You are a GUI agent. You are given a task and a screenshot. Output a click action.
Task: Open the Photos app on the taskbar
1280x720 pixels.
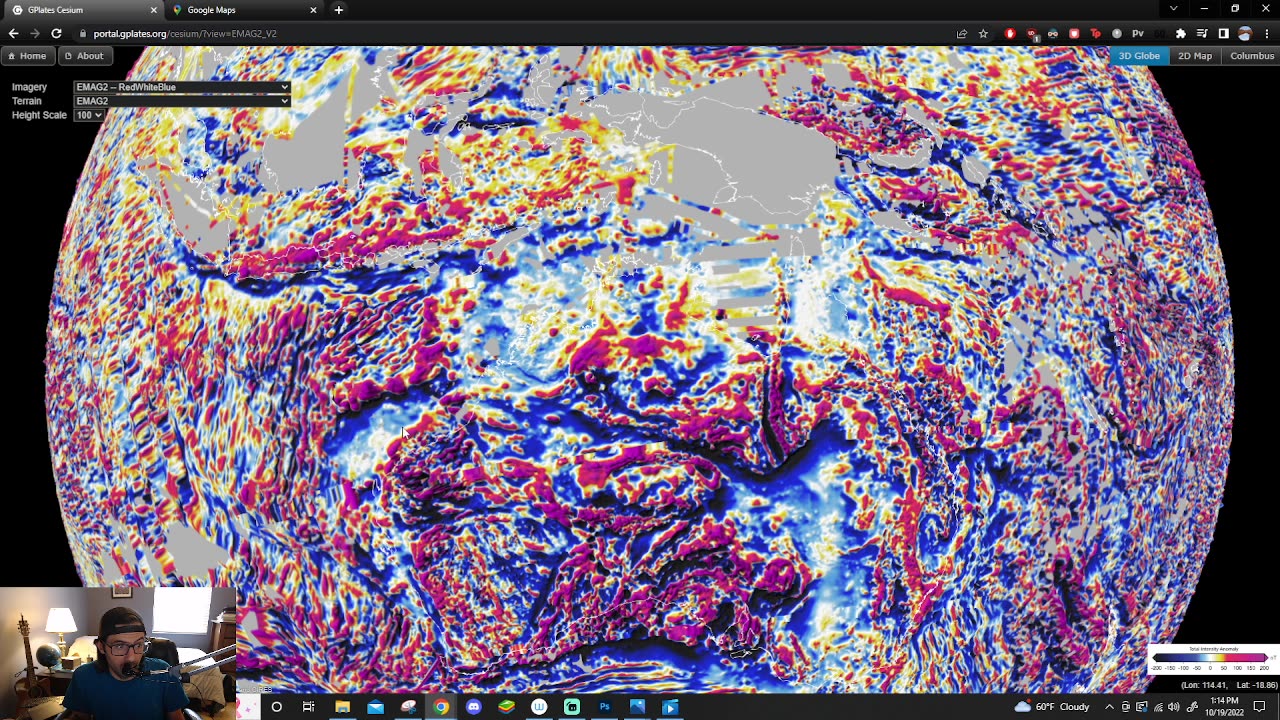[637, 707]
